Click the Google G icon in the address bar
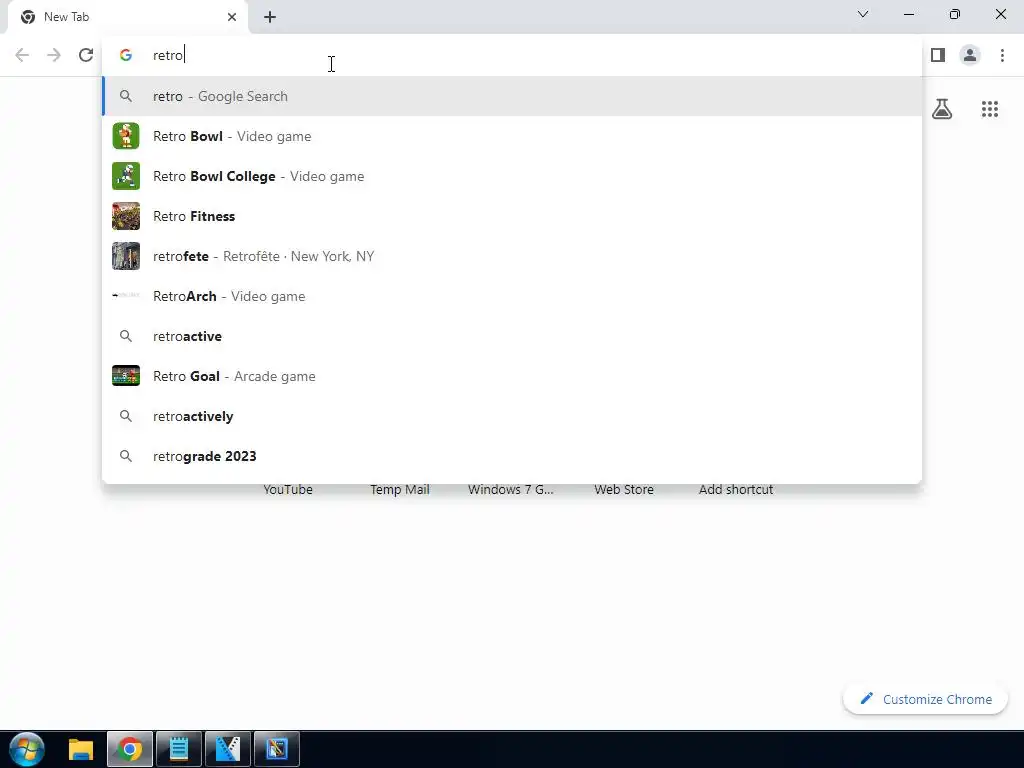This screenshot has width=1024, height=768. (x=126, y=55)
